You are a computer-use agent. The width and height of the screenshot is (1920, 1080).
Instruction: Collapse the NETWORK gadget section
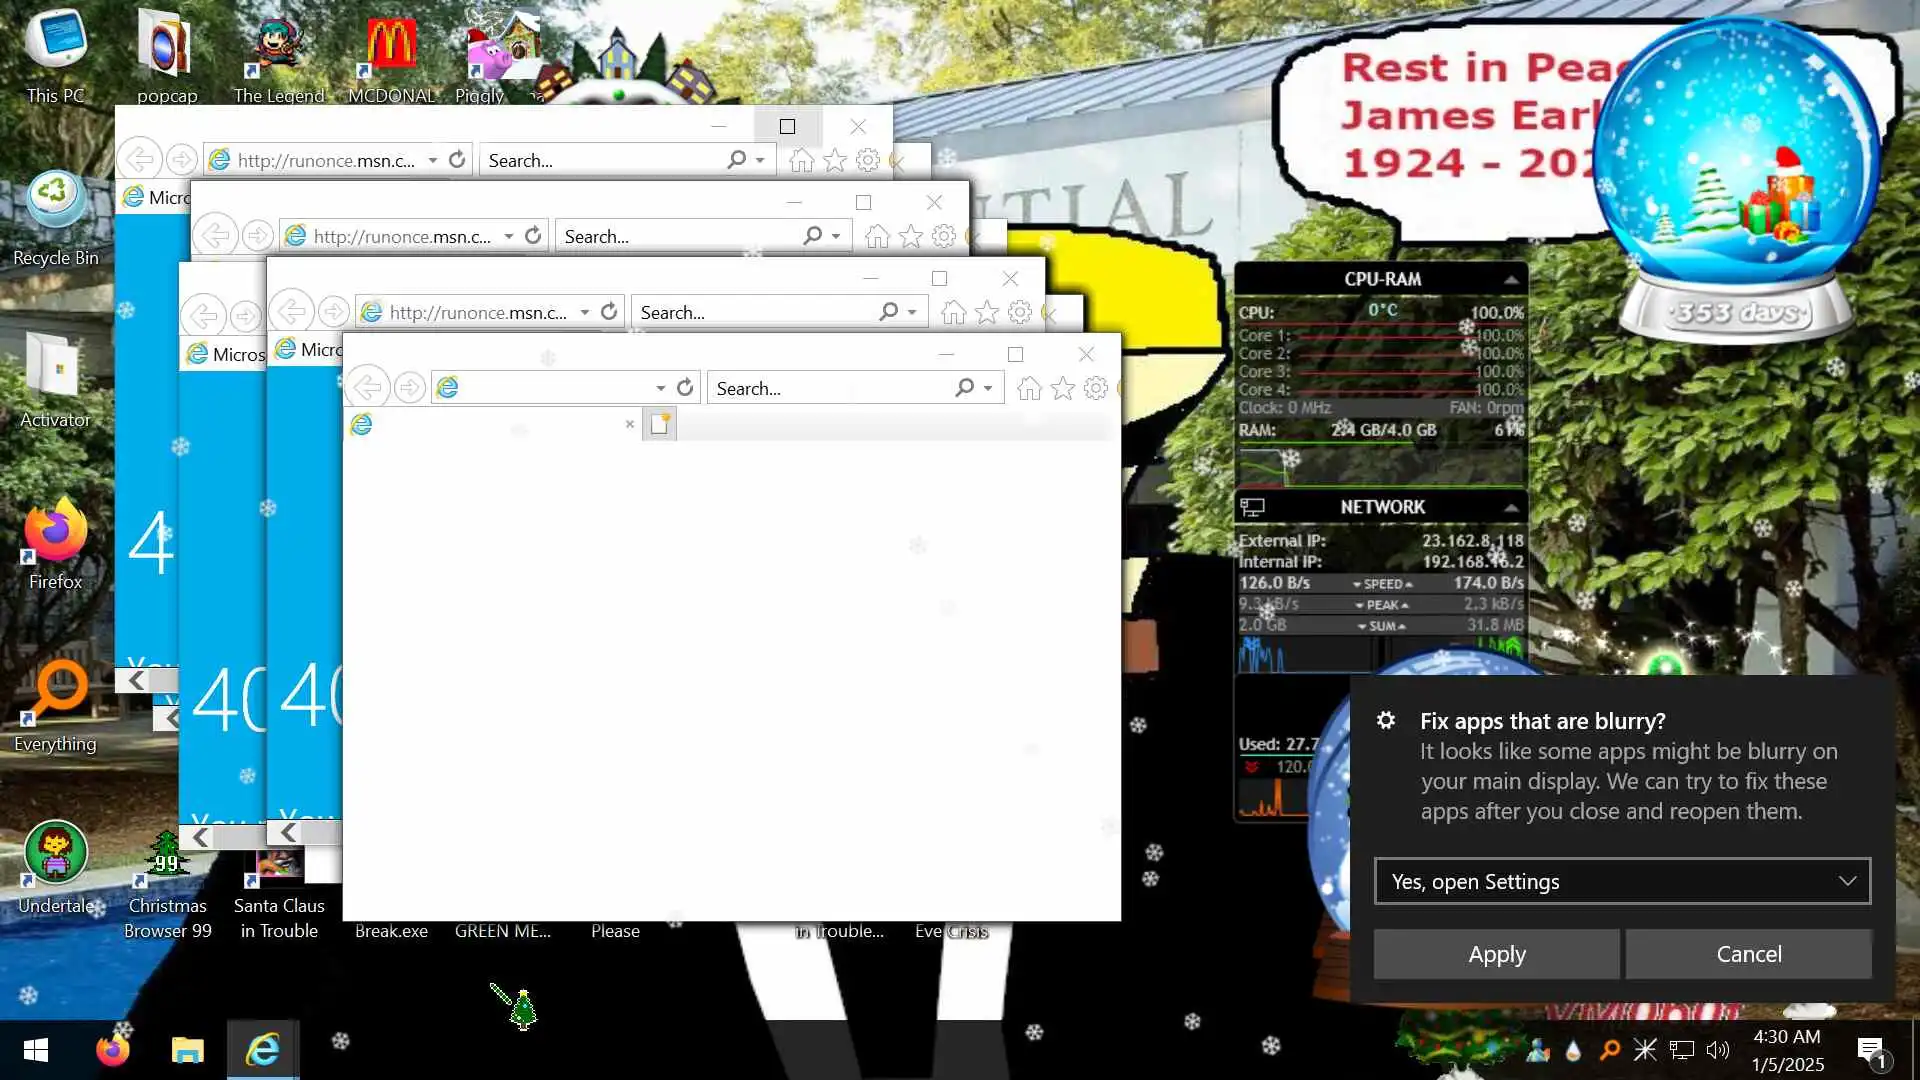(1511, 507)
